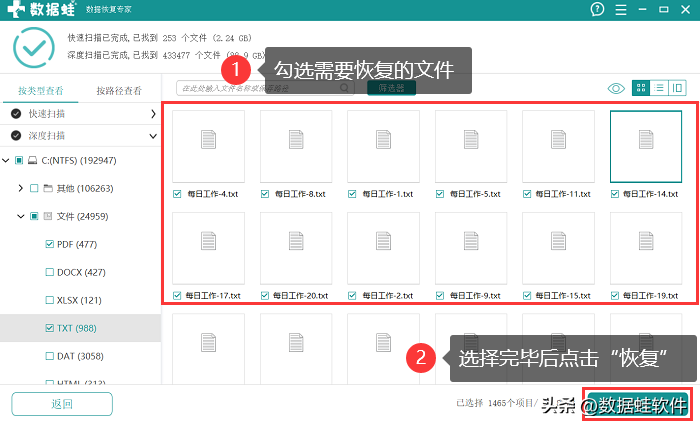Check the XLSX (121) checkbox
700x427 pixels.
pyautogui.click(x=50, y=300)
